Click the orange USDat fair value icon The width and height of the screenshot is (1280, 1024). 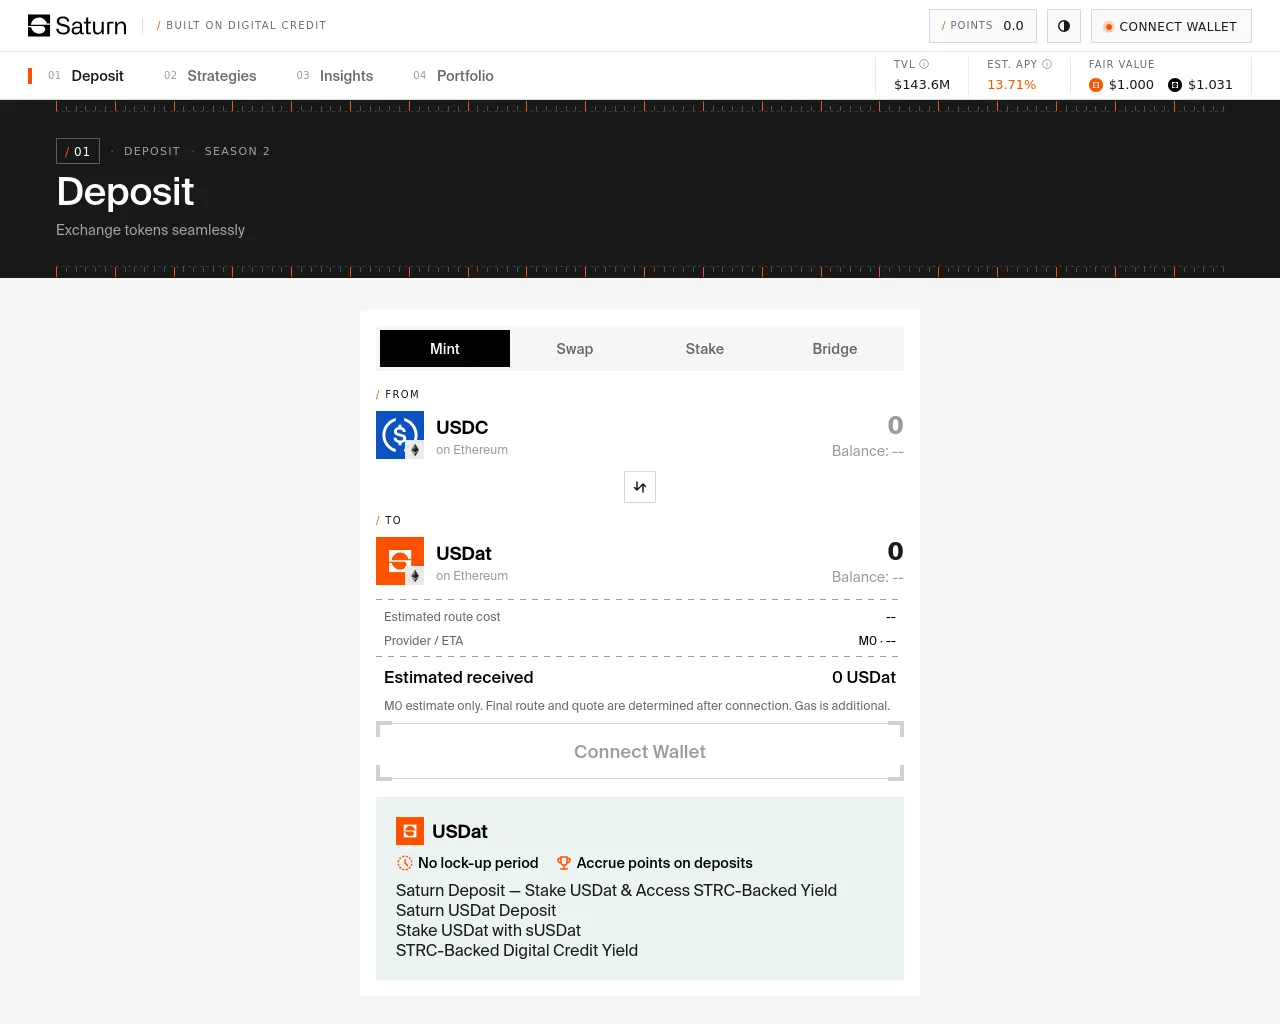(x=1096, y=85)
